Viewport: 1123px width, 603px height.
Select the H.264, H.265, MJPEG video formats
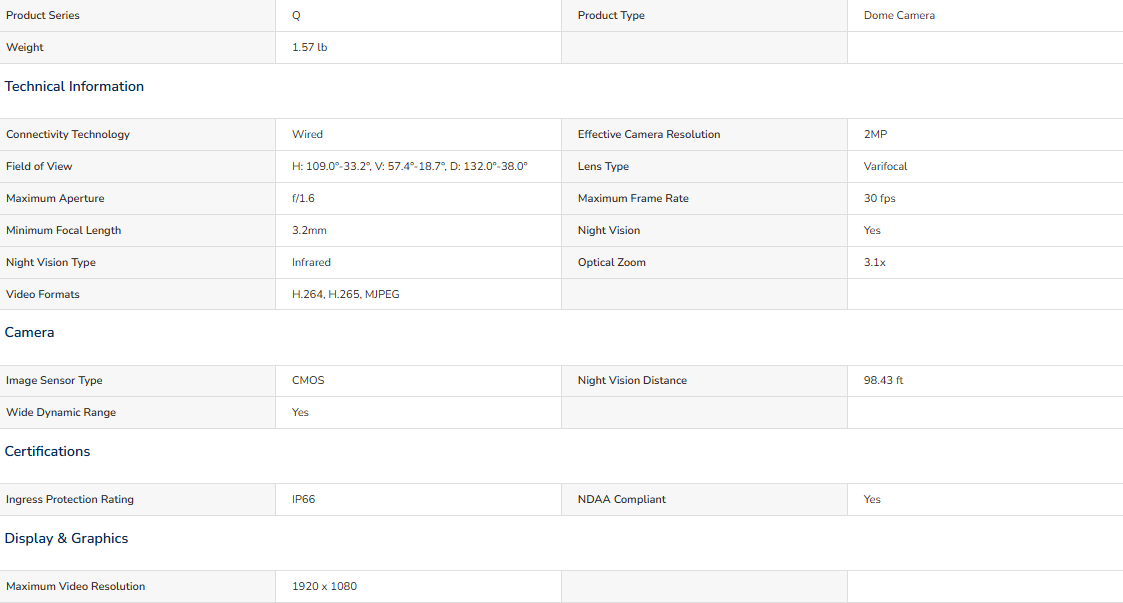coord(346,294)
